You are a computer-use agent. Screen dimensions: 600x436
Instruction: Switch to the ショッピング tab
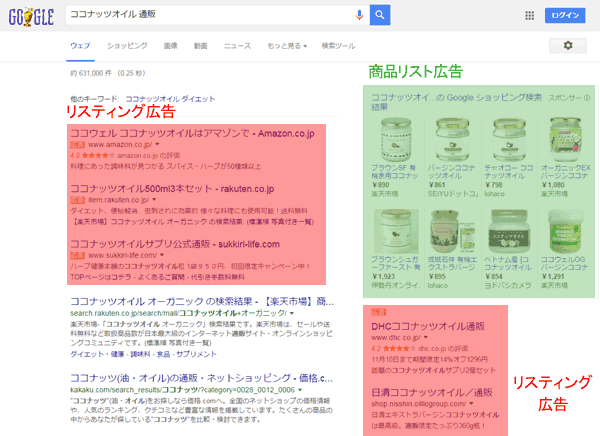tap(127, 46)
